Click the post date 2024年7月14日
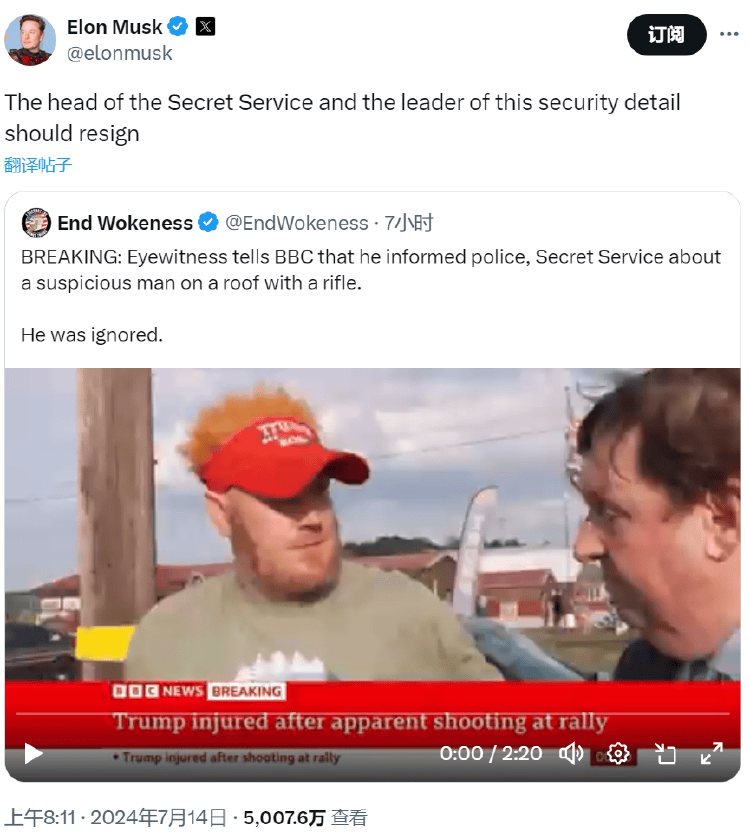750x839 pixels. click(x=158, y=817)
